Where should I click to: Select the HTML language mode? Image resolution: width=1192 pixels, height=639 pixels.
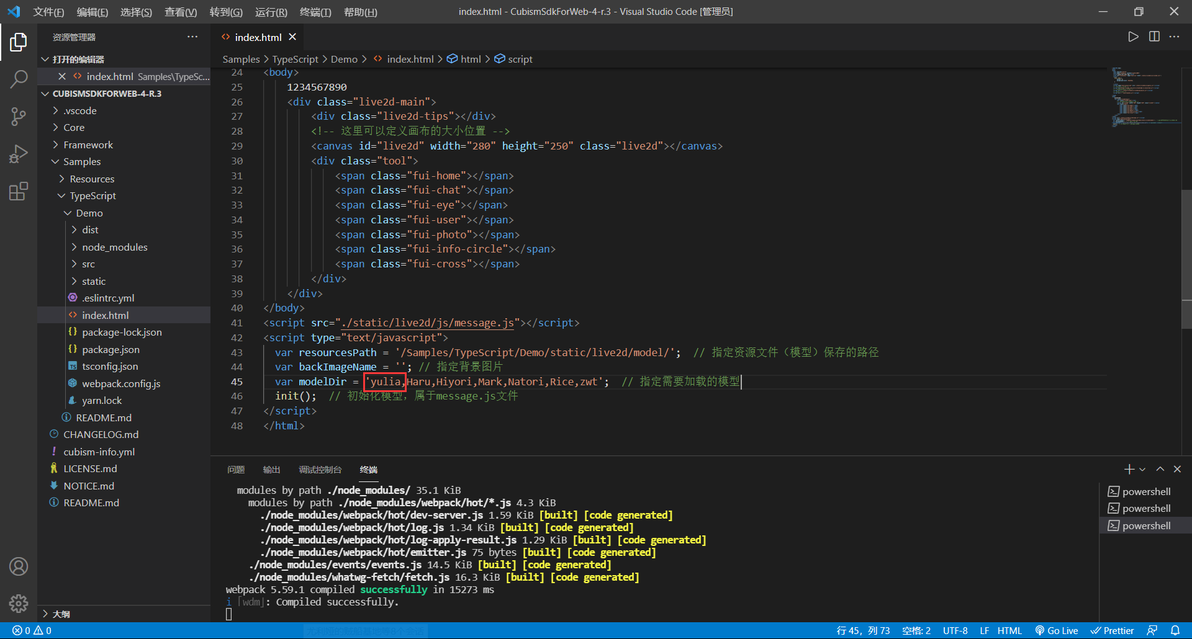coord(1010,631)
